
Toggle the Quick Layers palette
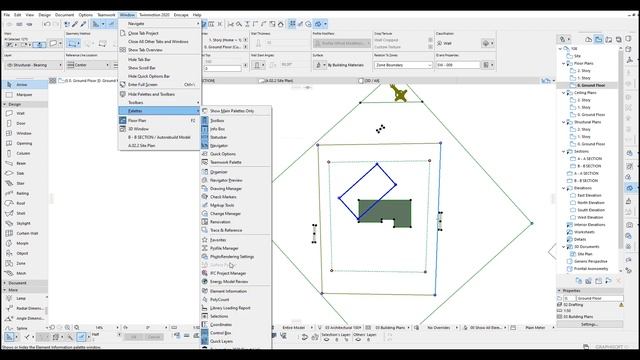[236, 341]
